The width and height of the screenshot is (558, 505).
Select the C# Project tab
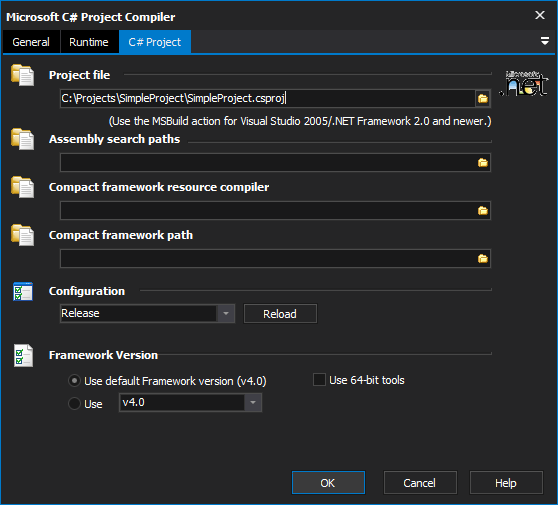155,42
